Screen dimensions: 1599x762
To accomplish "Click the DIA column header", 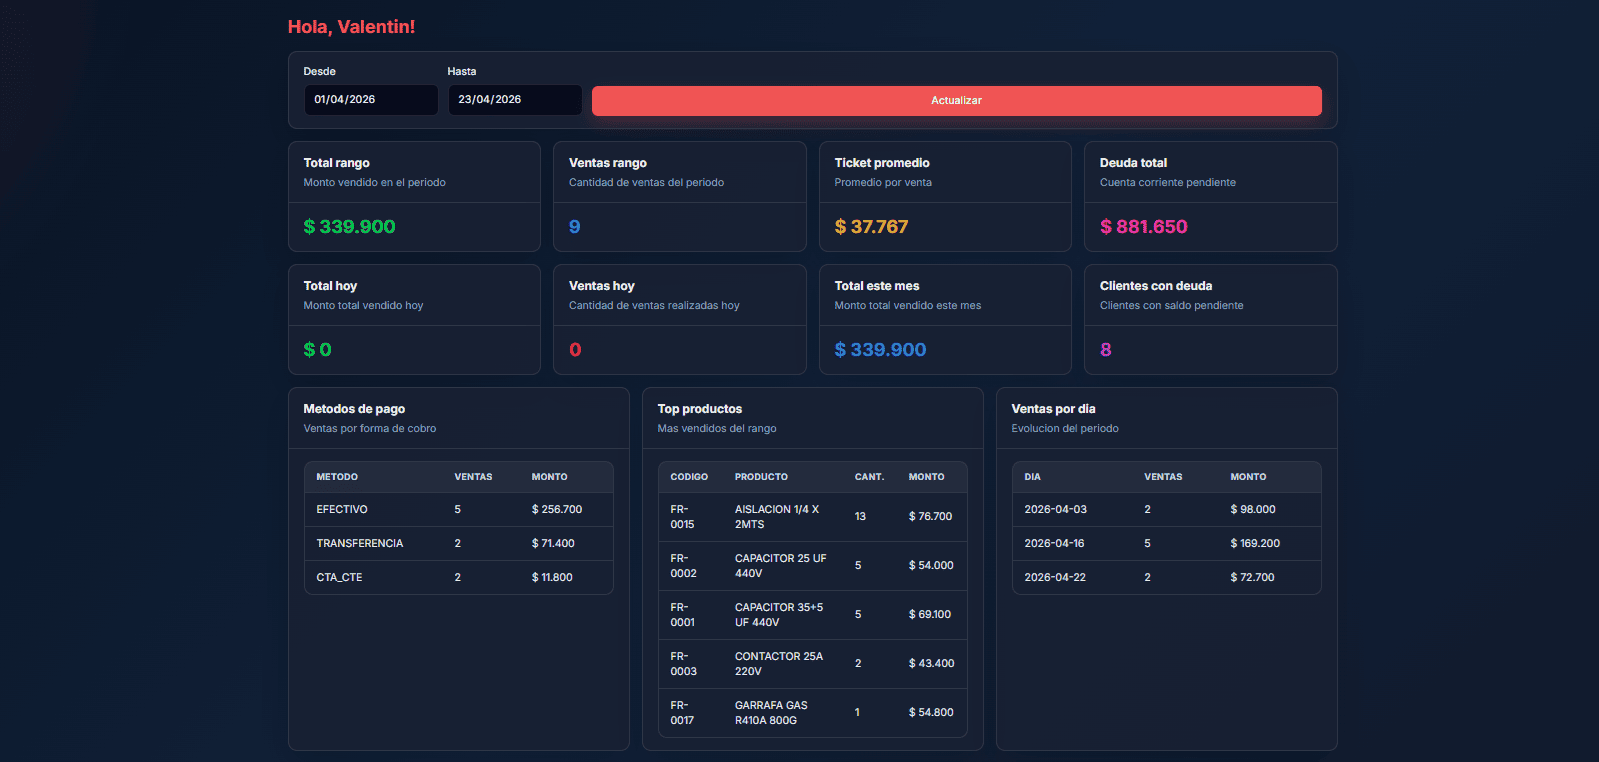I will [1032, 477].
